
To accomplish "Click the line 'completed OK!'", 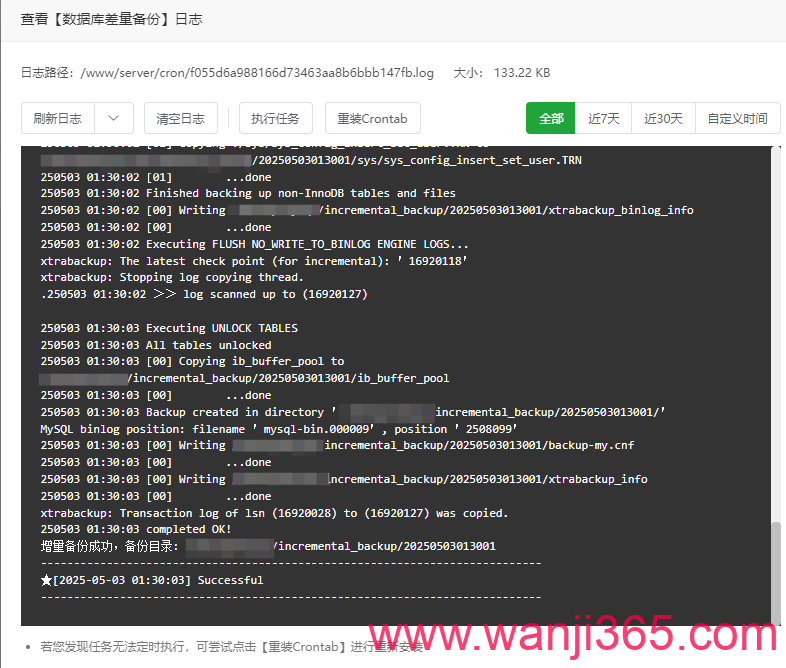I will pyautogui.click(x=136, y=529).
